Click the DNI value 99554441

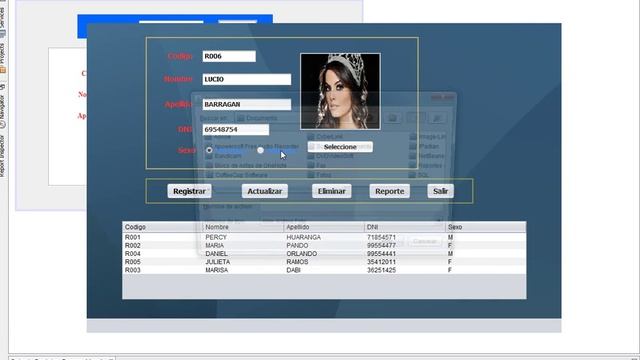(x=405, y=253)
